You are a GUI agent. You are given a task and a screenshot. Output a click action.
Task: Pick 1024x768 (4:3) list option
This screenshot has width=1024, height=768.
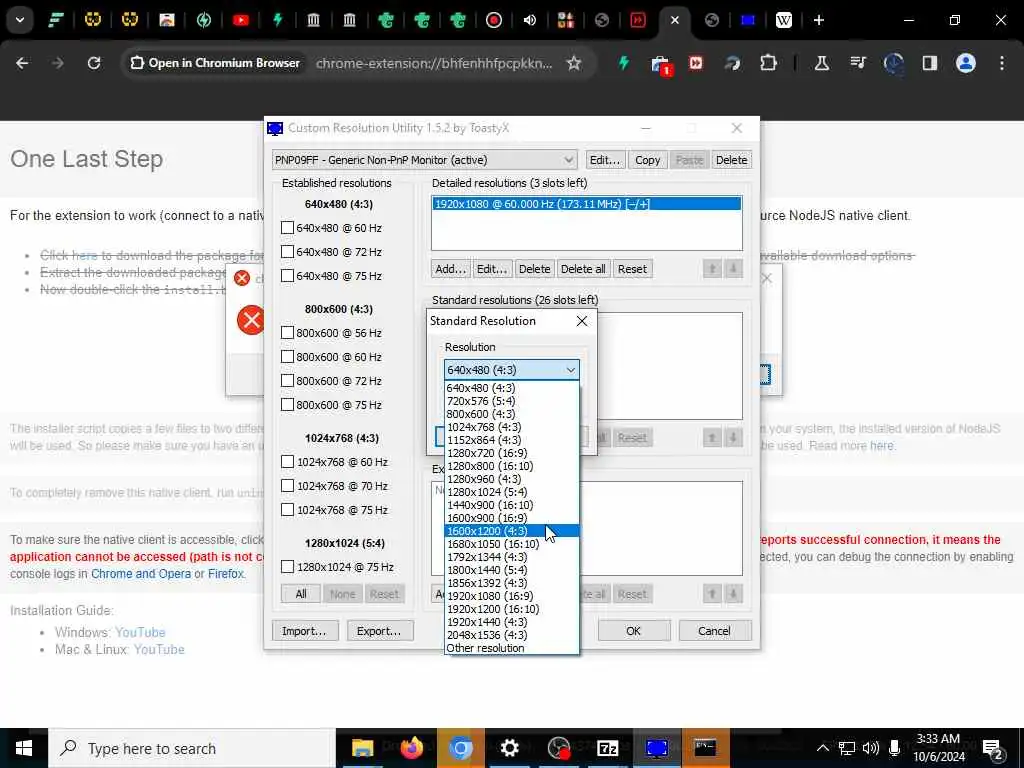pos(511,427)
